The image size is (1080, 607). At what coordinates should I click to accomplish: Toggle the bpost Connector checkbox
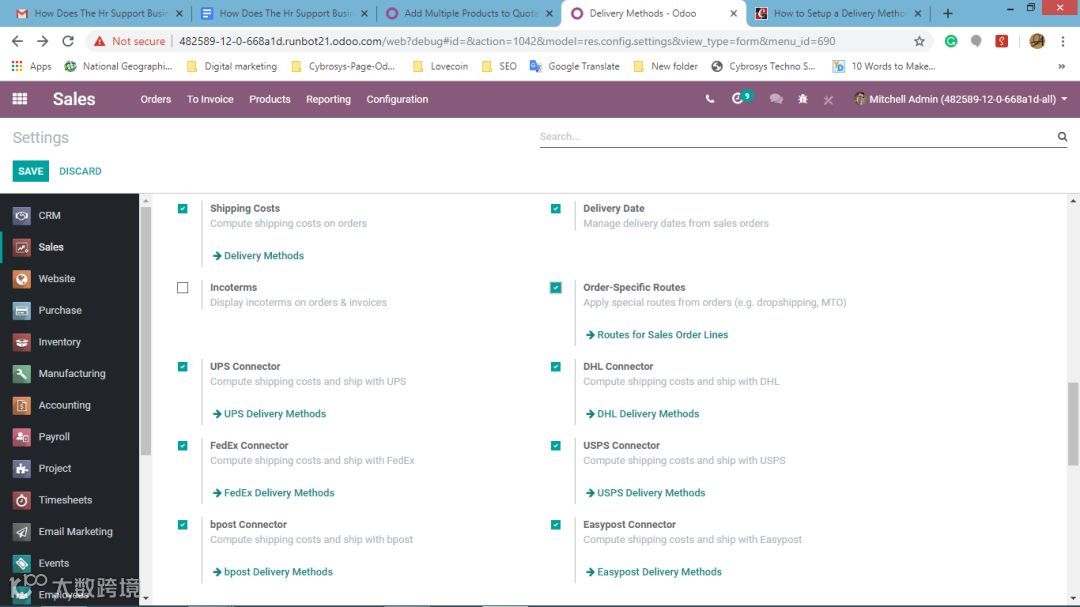(x=183, y=525)
